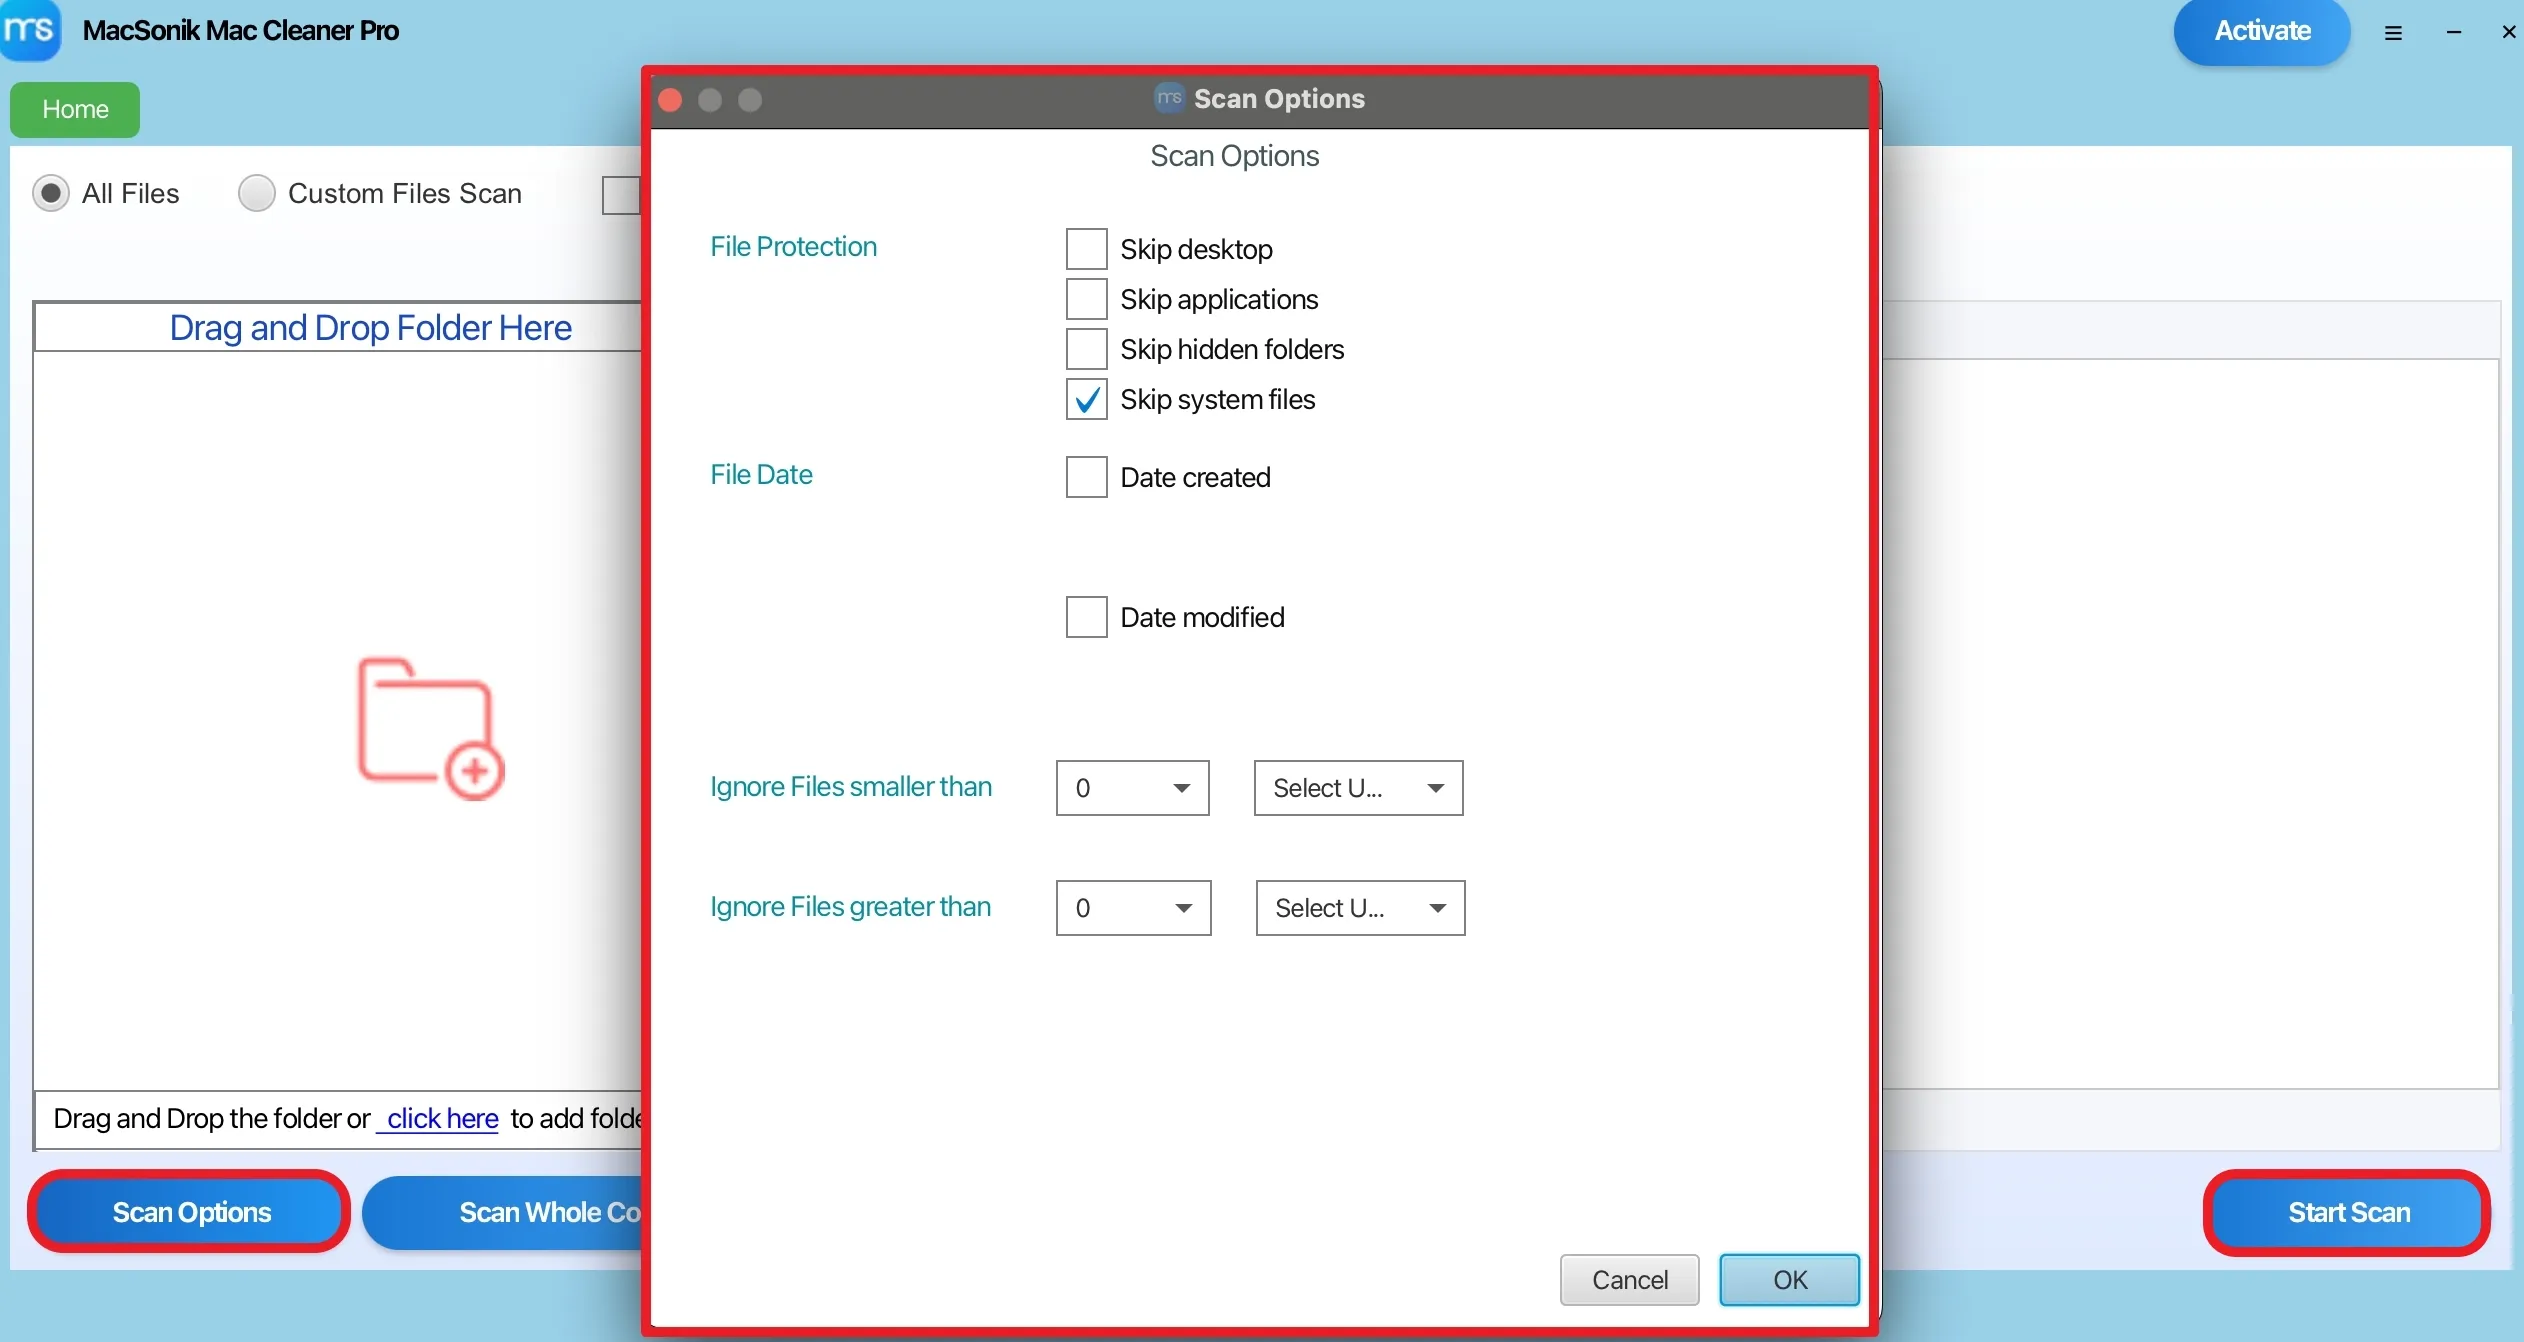This screenshot has height=1342, width=2524.
Task: Click the ms icon in Scan Options title
Action: [x=1170, y=98]
